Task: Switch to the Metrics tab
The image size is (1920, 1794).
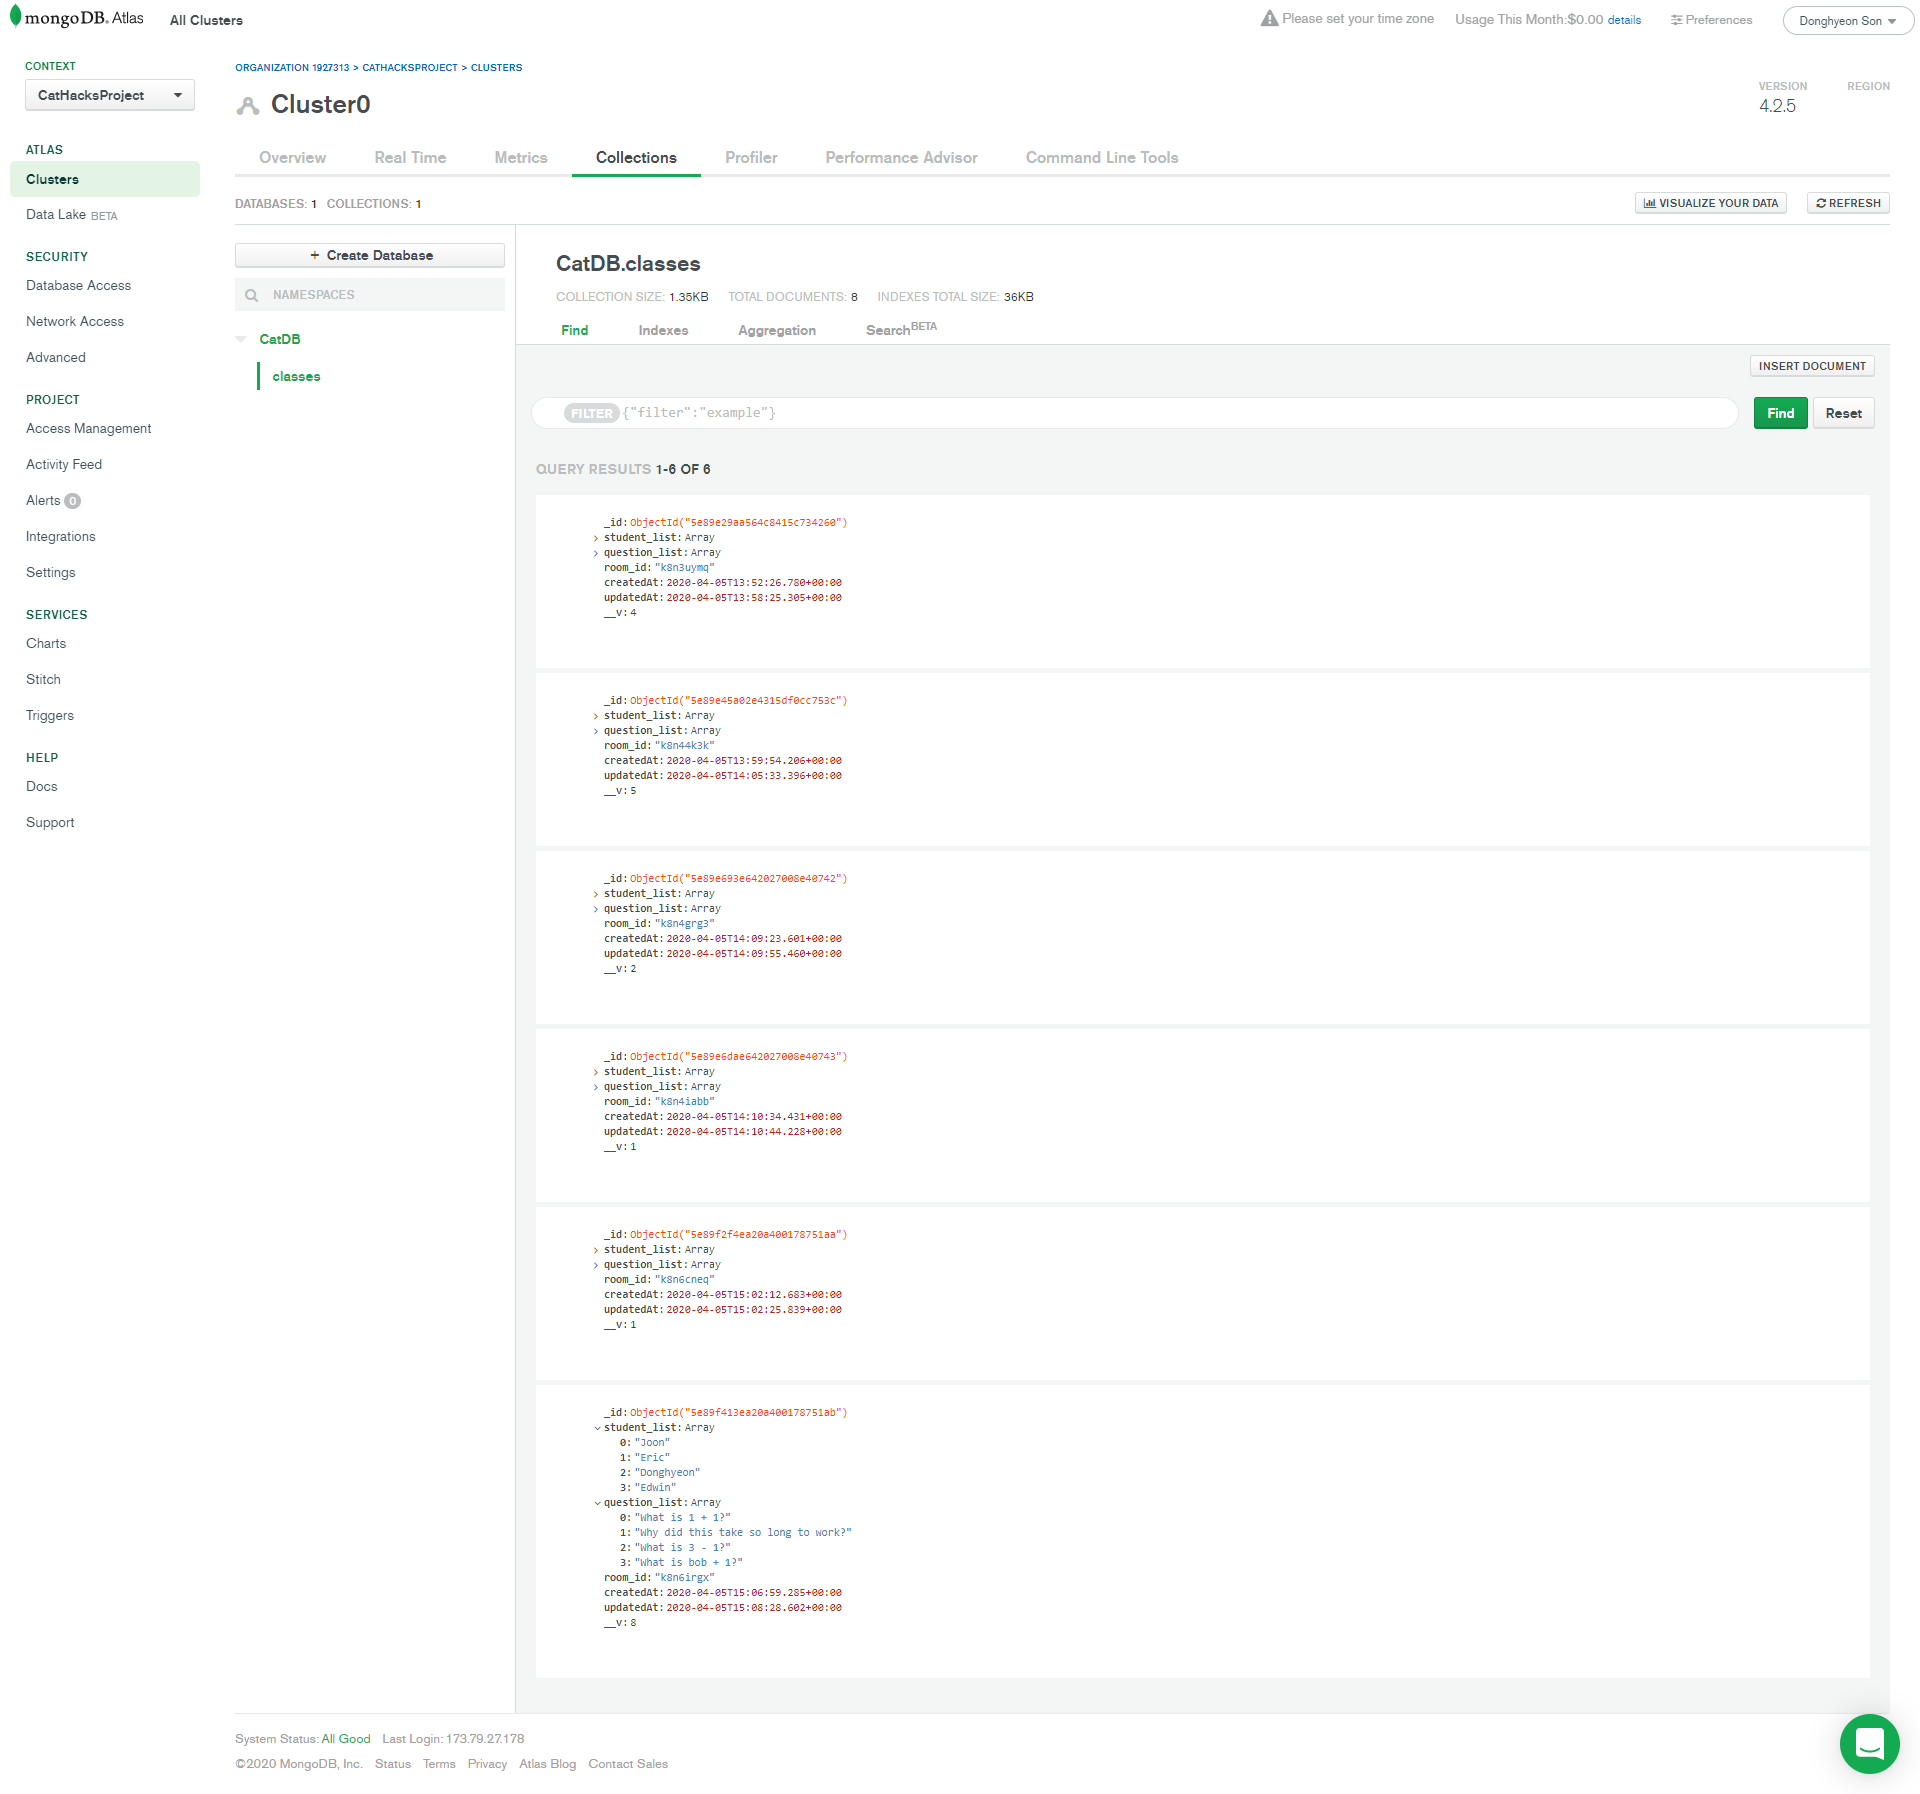Action: click(x=520, y=157)
